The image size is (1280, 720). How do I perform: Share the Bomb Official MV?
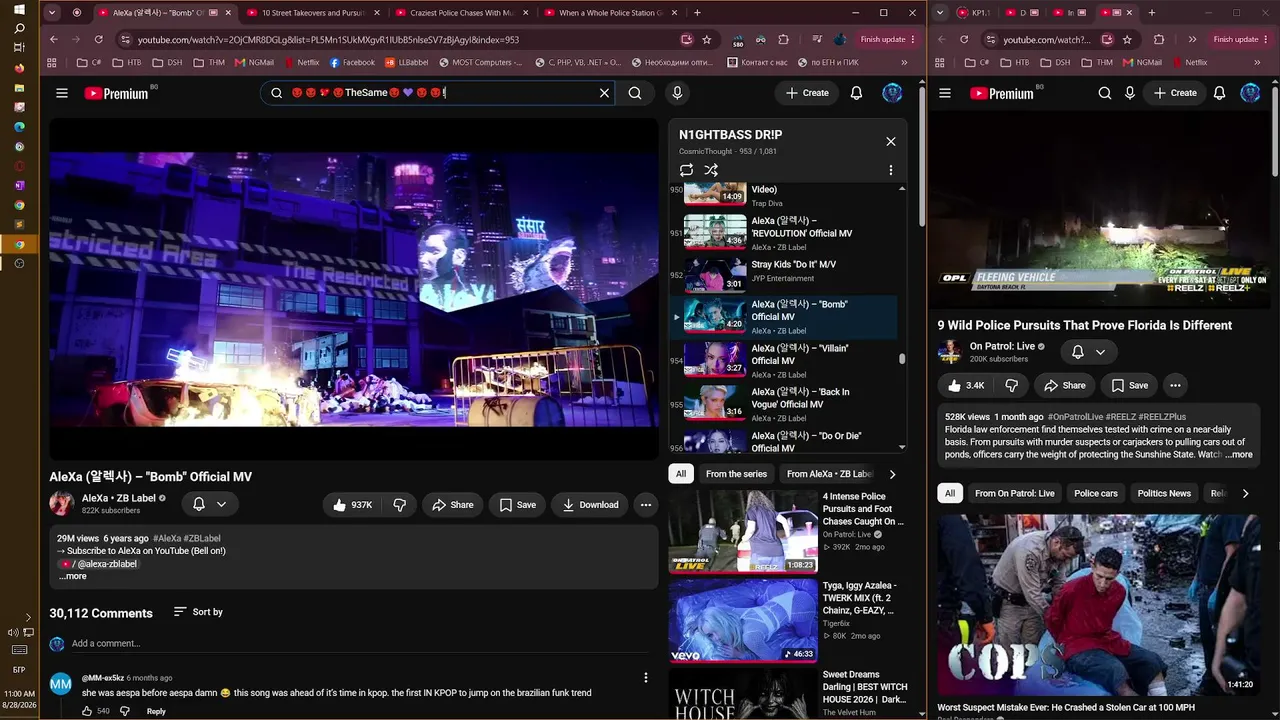(452, 505)
